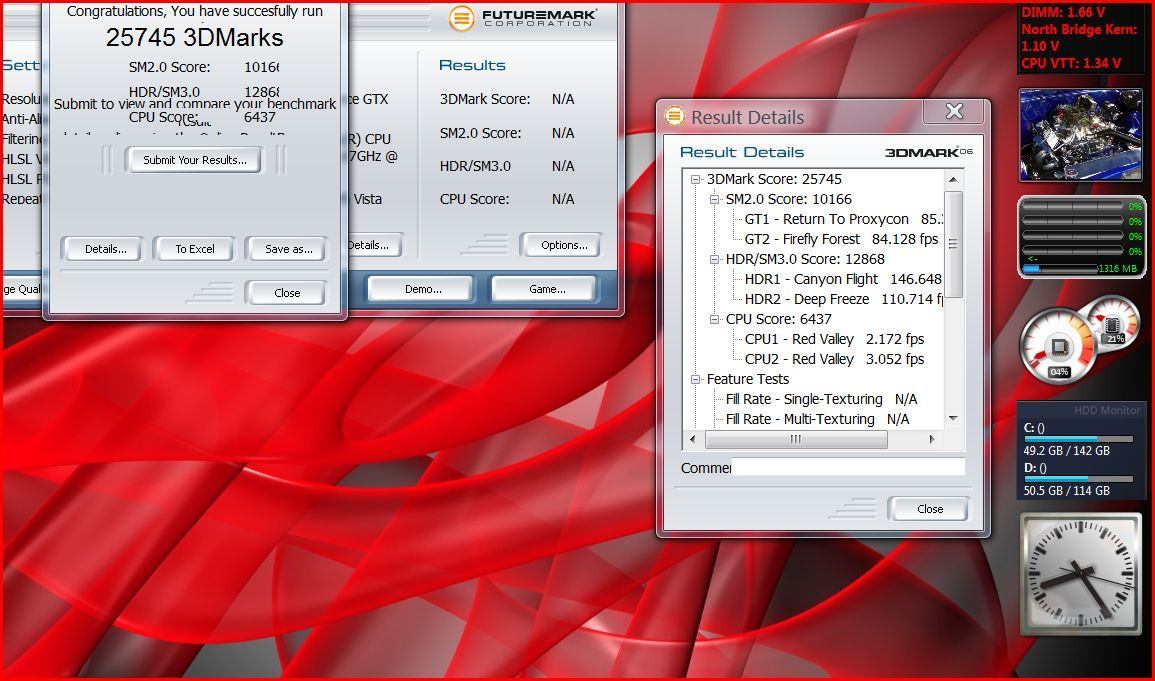The image size is (1155, 681).
Task: Click Save as... button
Action: [x=288, y=249]
